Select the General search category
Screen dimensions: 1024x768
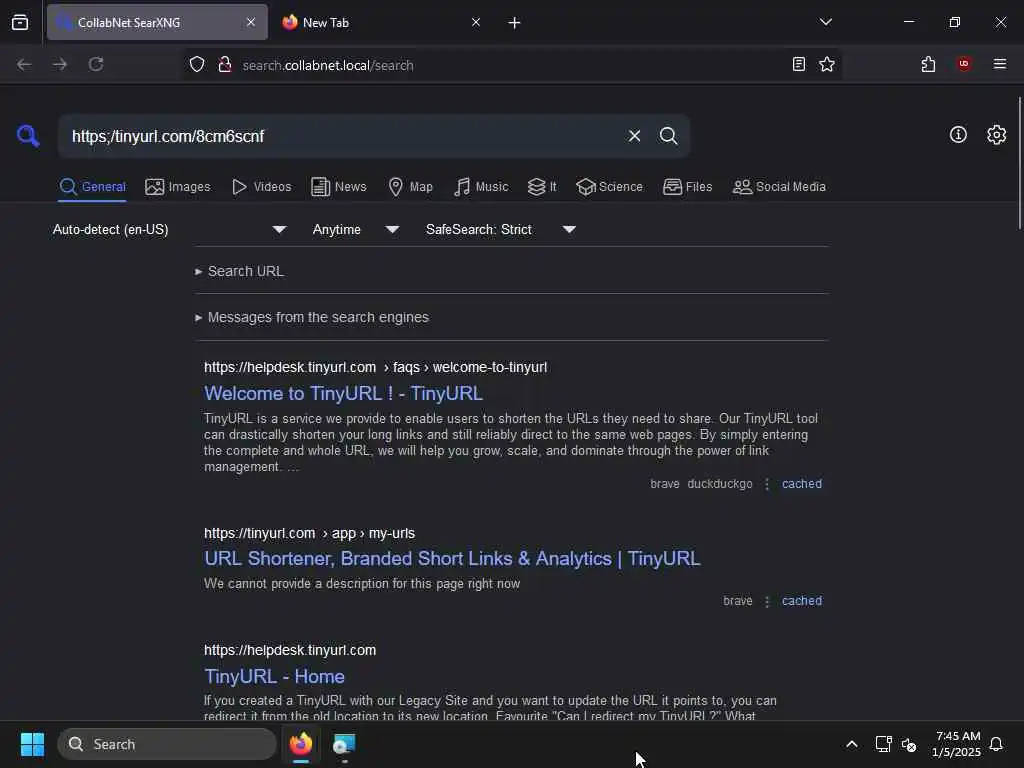(x=92, y=187)
